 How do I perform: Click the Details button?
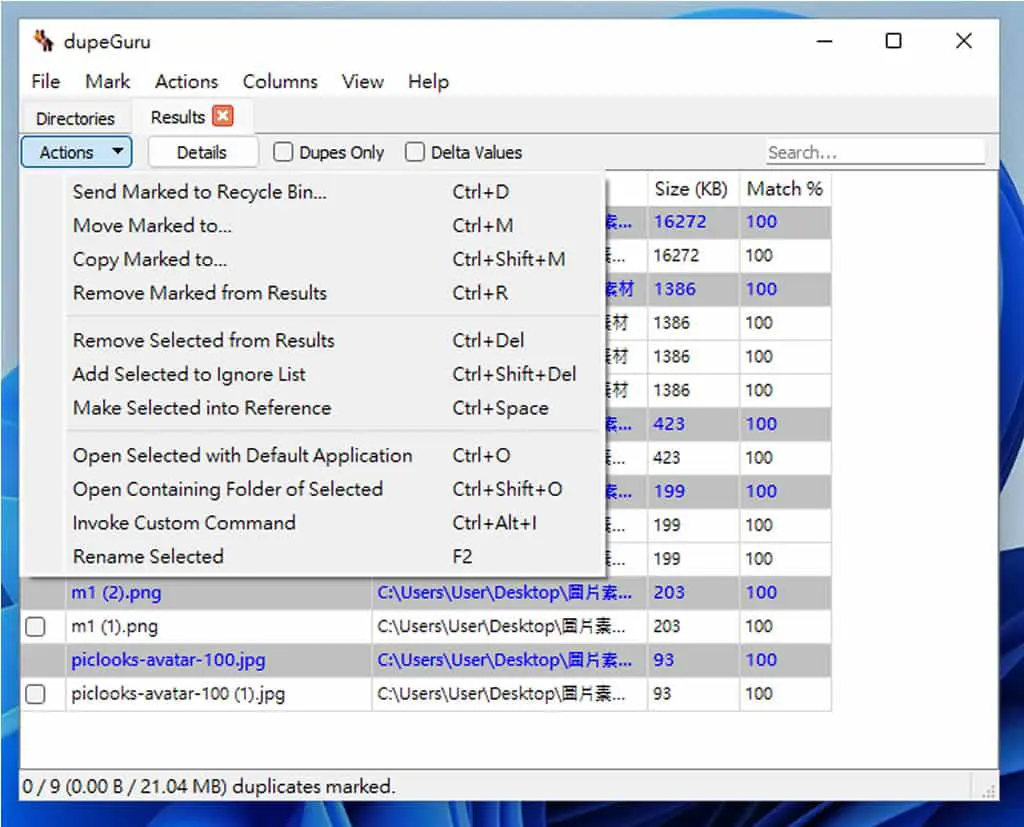[202, 152]
